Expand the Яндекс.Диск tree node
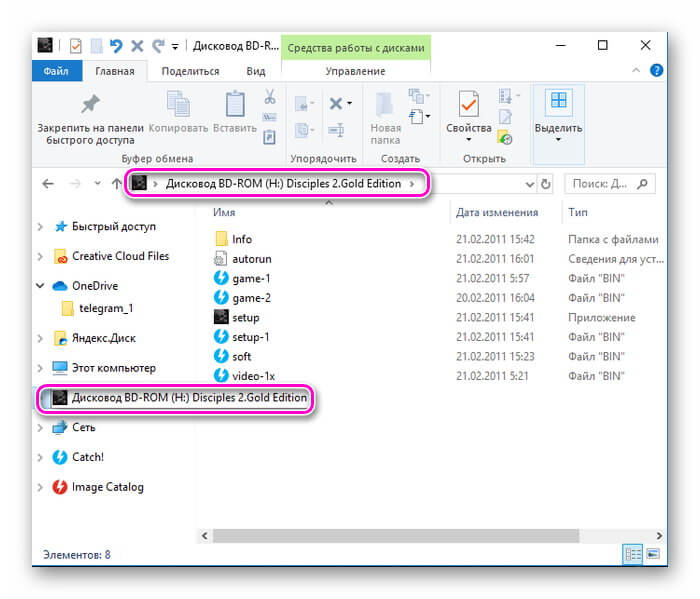 point(40,338)
